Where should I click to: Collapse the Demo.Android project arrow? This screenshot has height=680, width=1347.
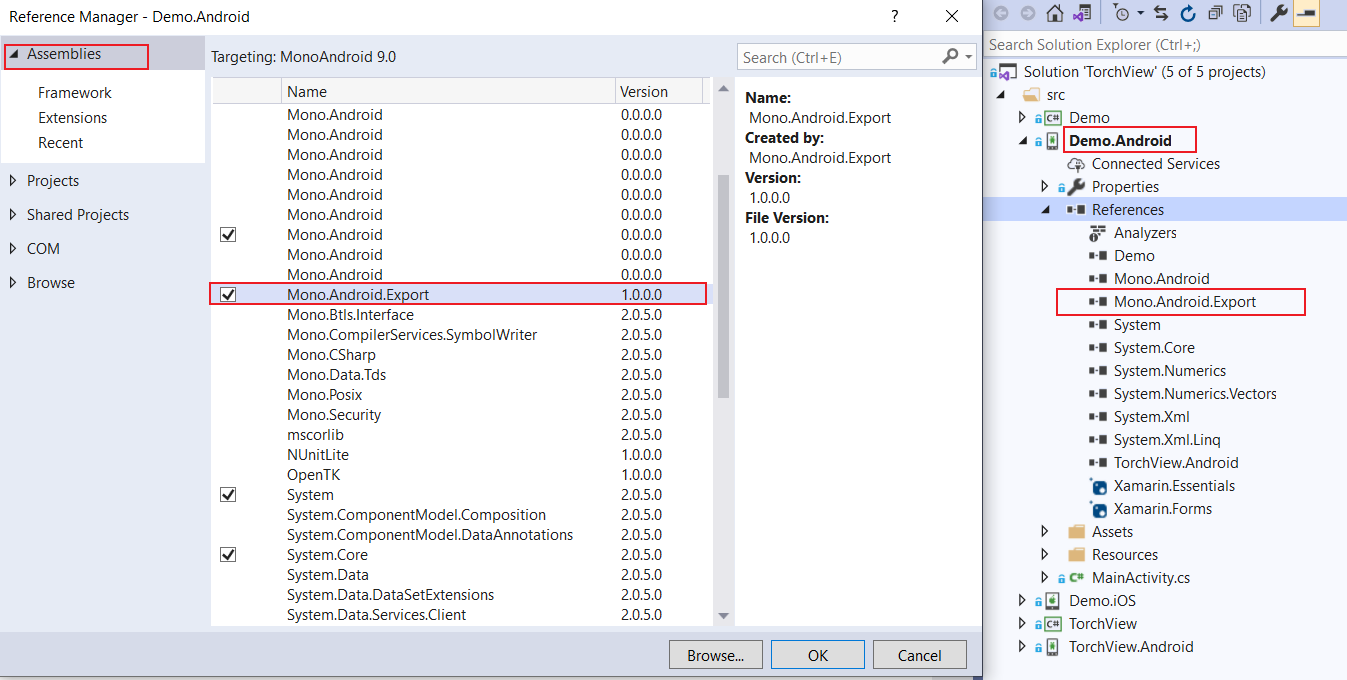pos(1023,141)
